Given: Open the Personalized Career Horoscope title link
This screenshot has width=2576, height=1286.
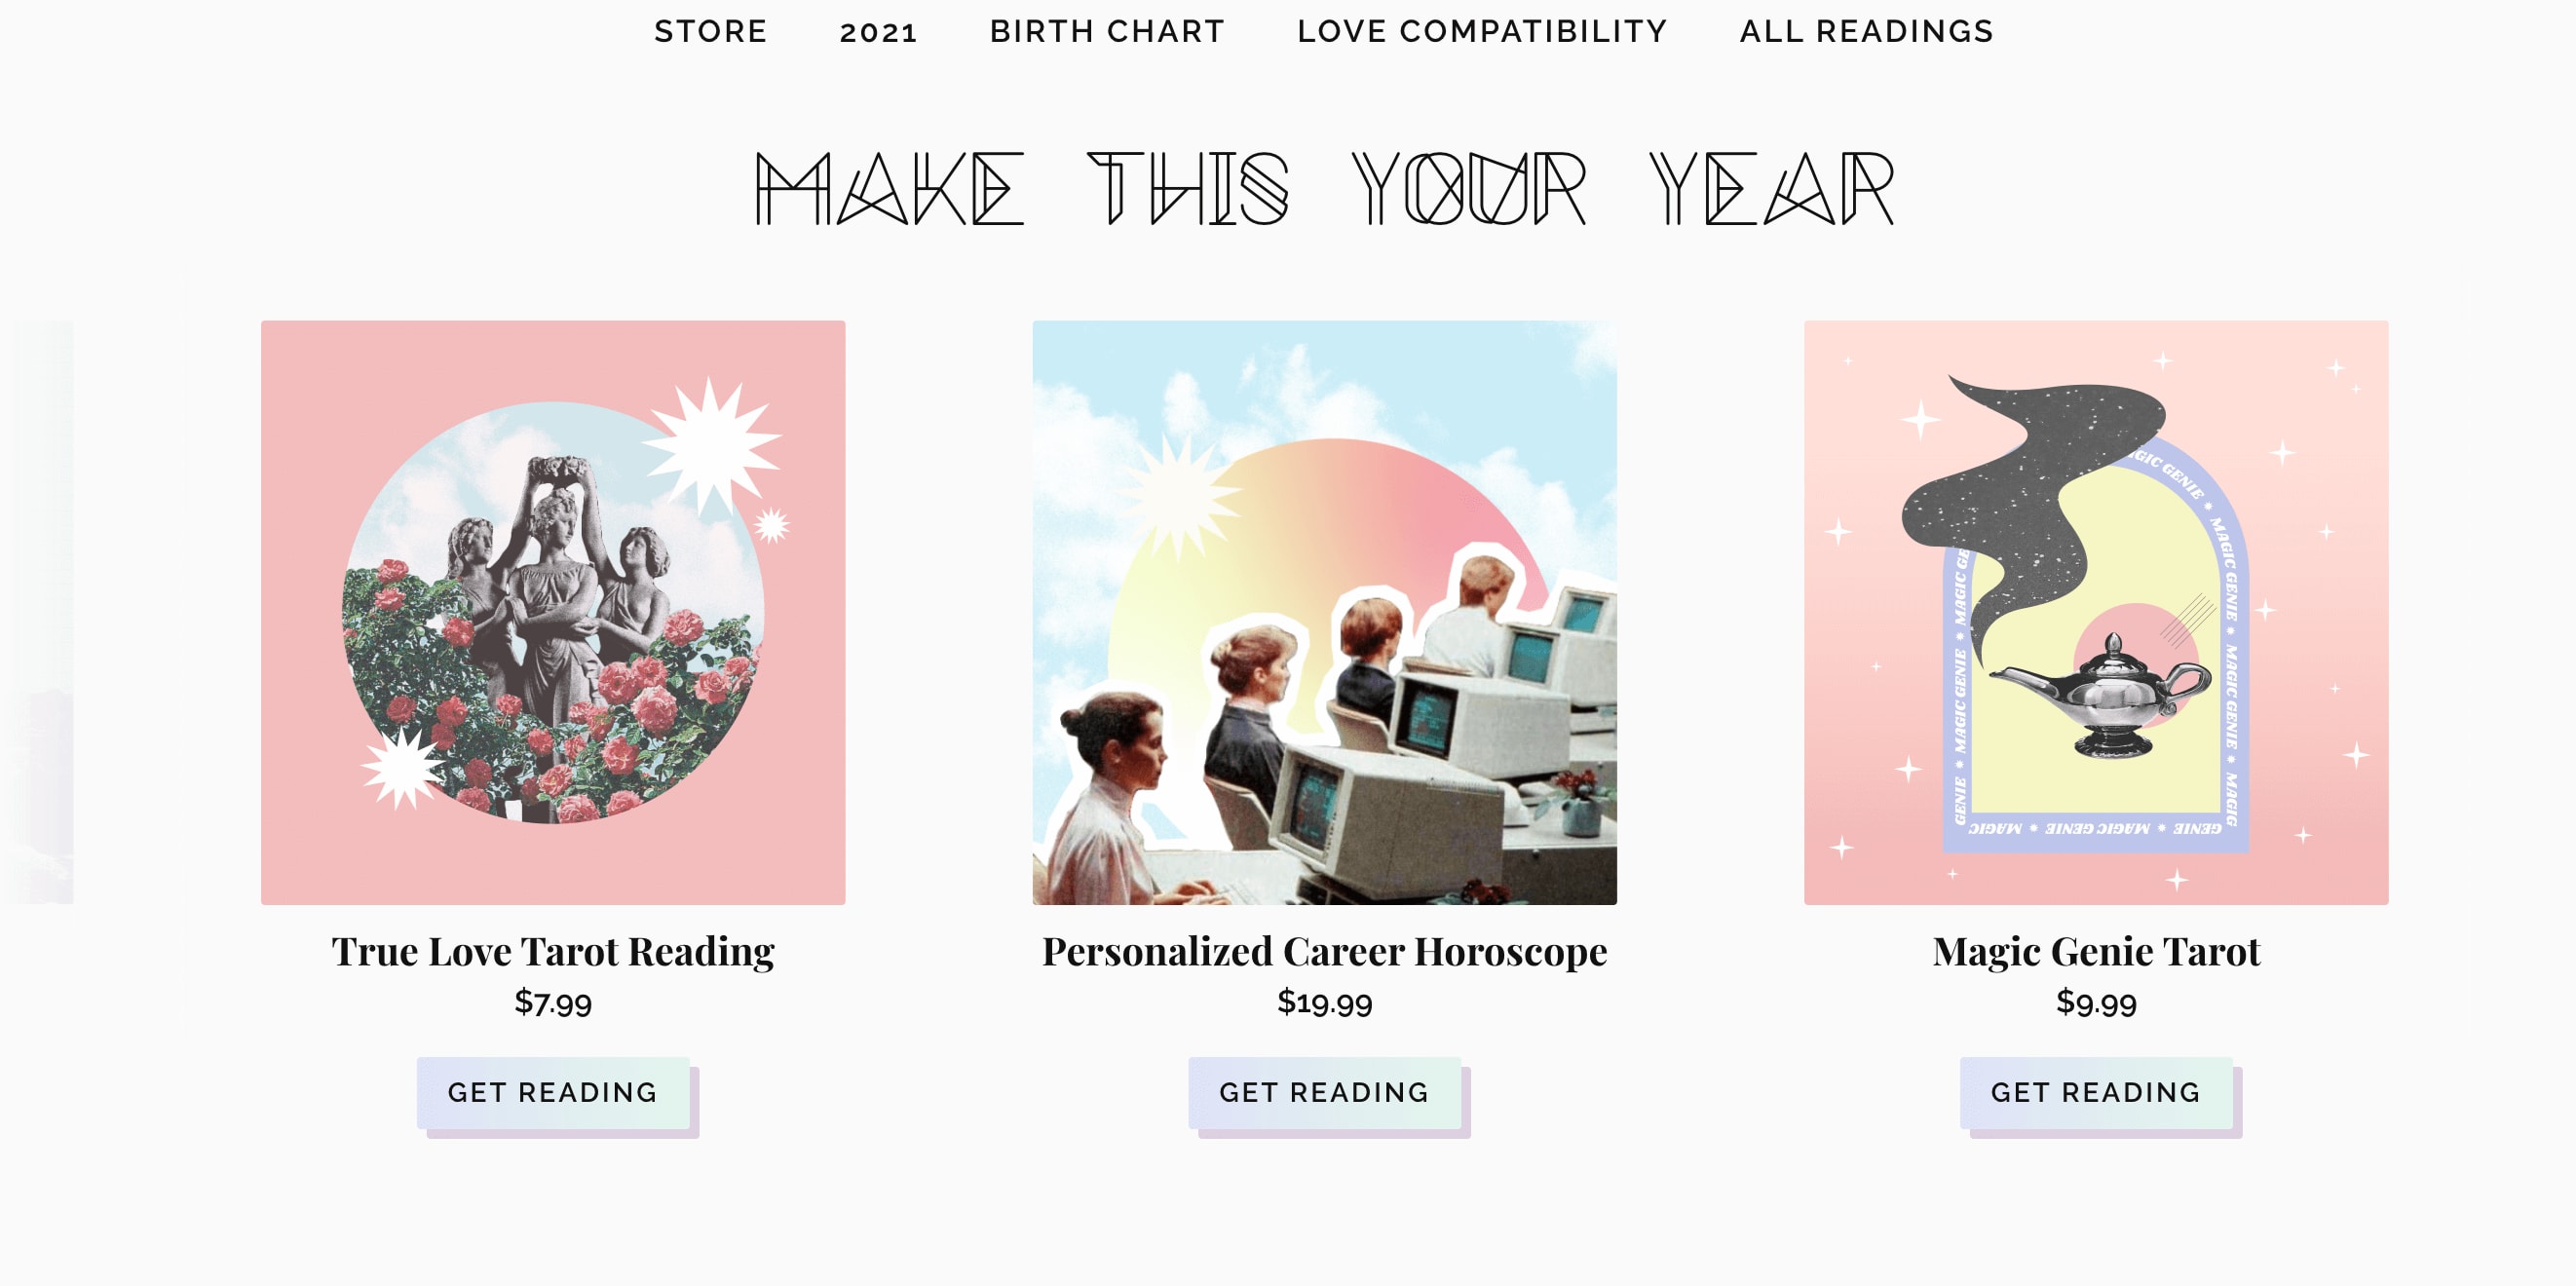Looking at the screenshot, I should 1324,951.
